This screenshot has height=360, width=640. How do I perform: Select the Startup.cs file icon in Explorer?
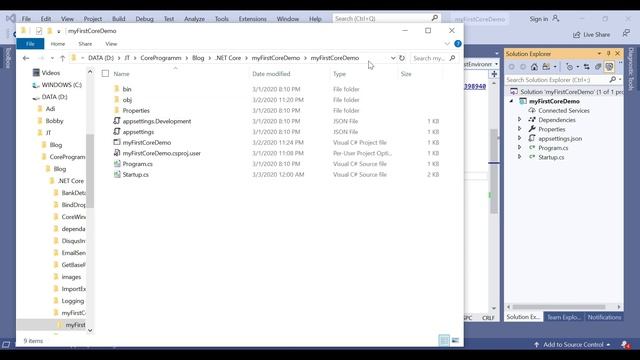click(x=117, y=174)
